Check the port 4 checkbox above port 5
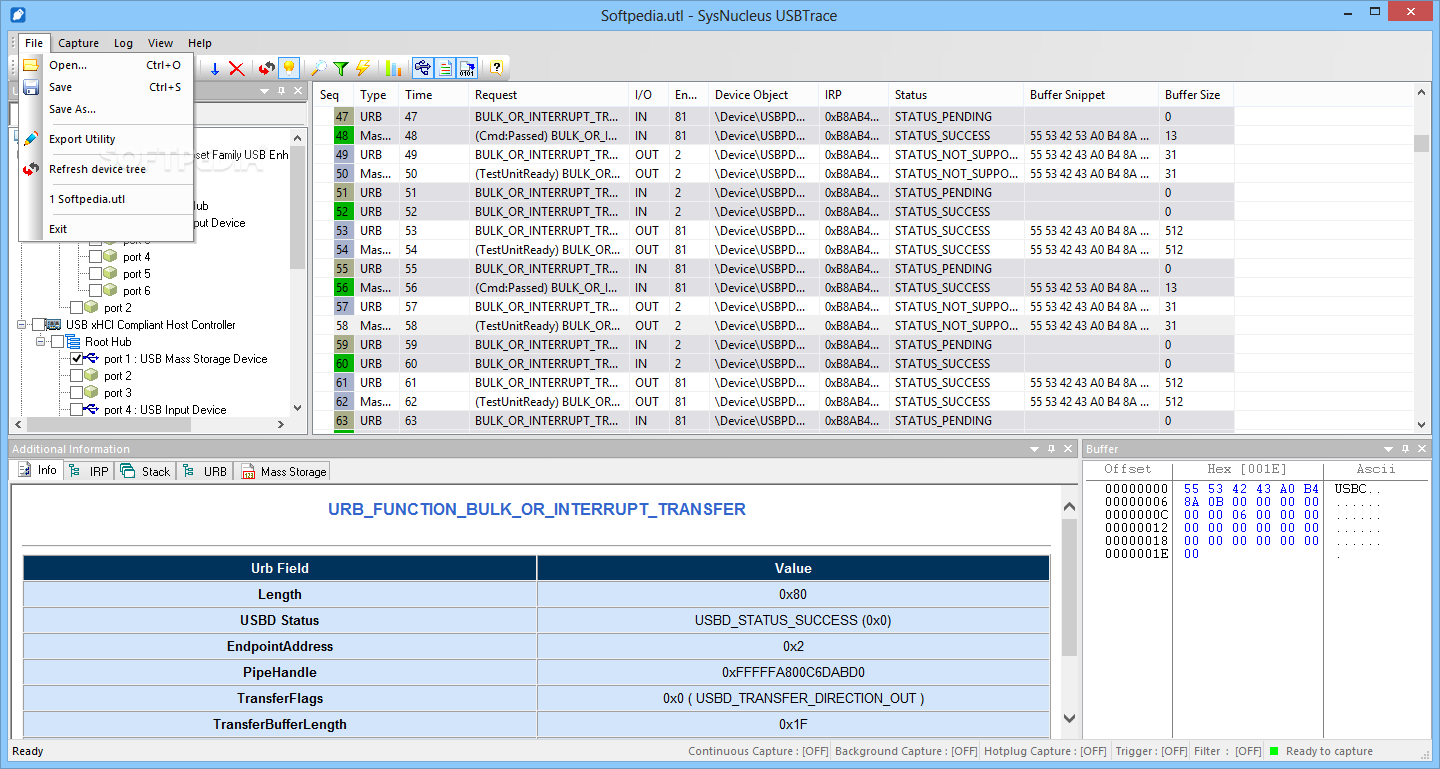1440x769 pixels. (96, 257)
